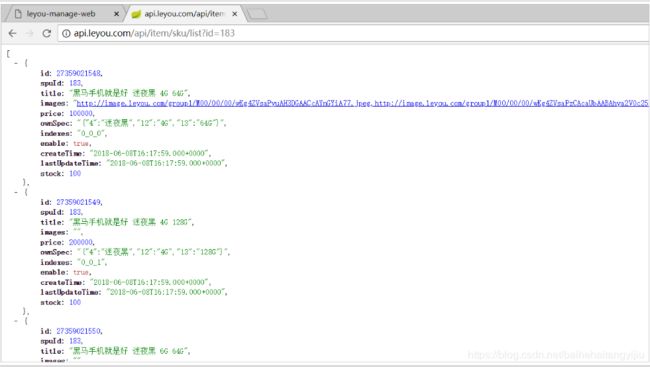Click the ownSpec value containing "13":"128G"

click(153, 252)
